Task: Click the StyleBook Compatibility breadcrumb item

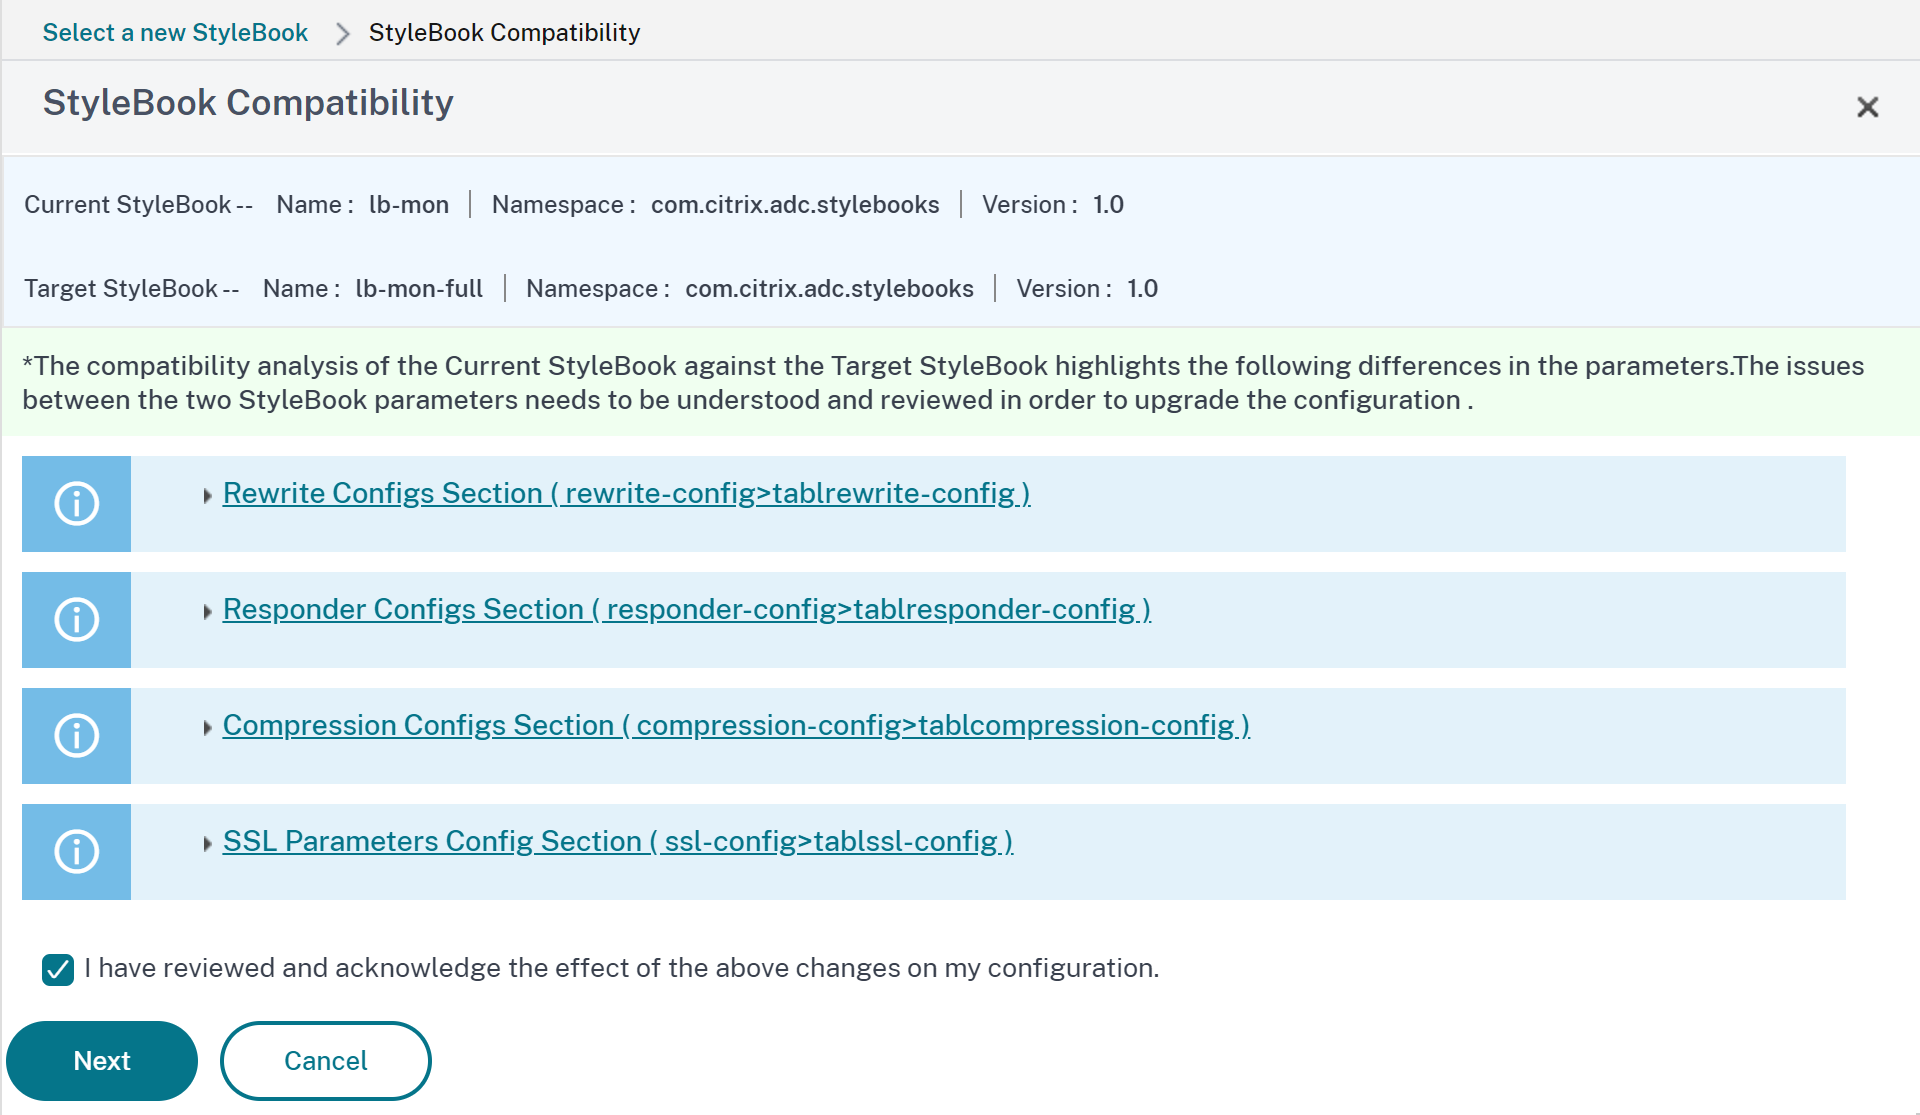Action: coord(504,33)
